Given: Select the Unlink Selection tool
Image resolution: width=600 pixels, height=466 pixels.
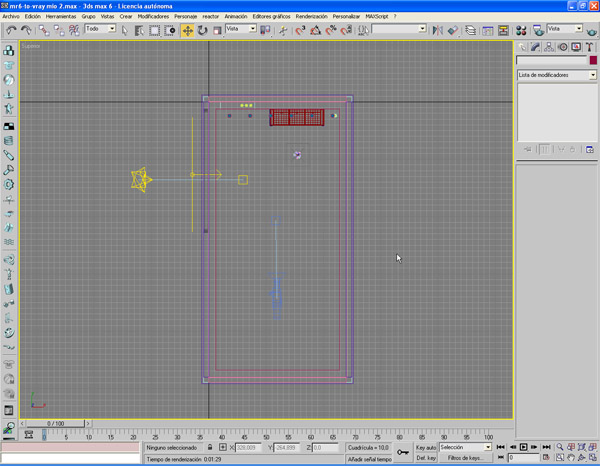Looking at the screenshot, I should pyautogui.click(x=59, y=30).
